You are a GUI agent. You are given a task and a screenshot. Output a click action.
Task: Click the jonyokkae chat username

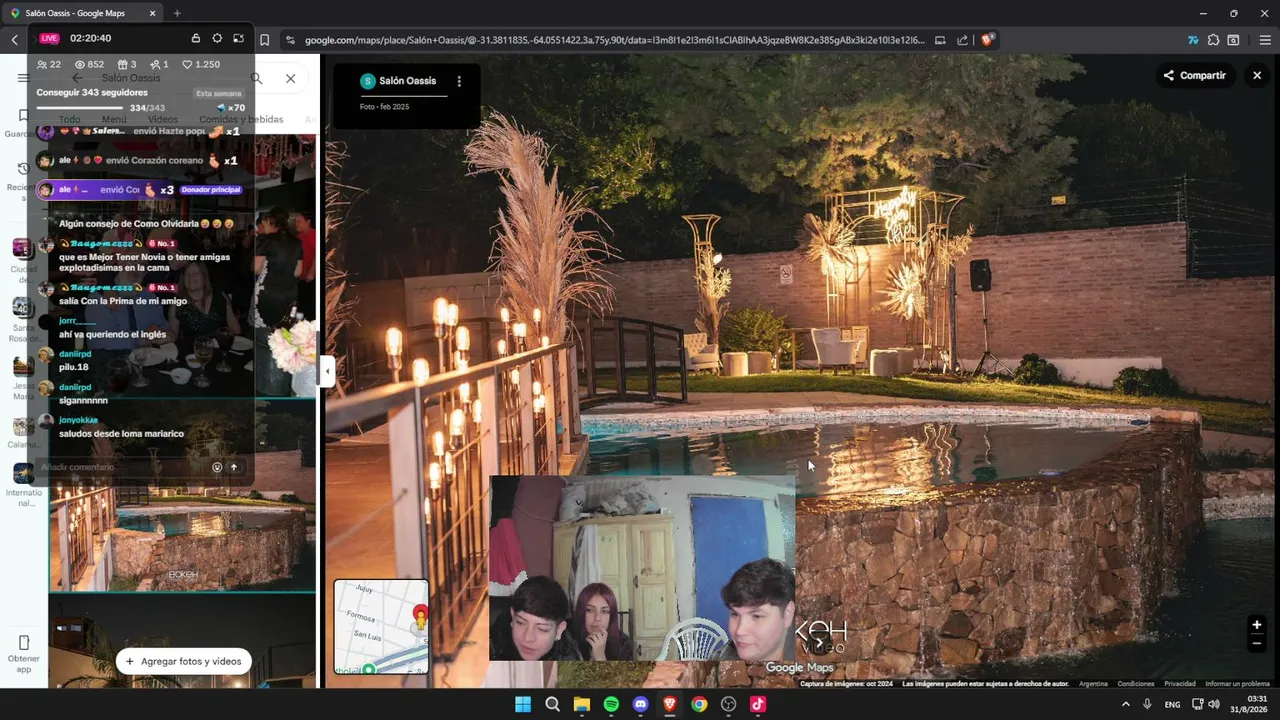78,420
